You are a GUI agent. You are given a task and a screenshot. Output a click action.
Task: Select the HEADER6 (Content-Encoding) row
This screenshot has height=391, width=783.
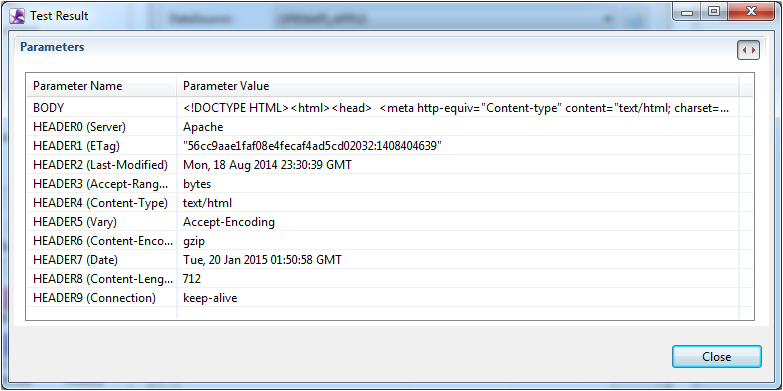[384, 241]
